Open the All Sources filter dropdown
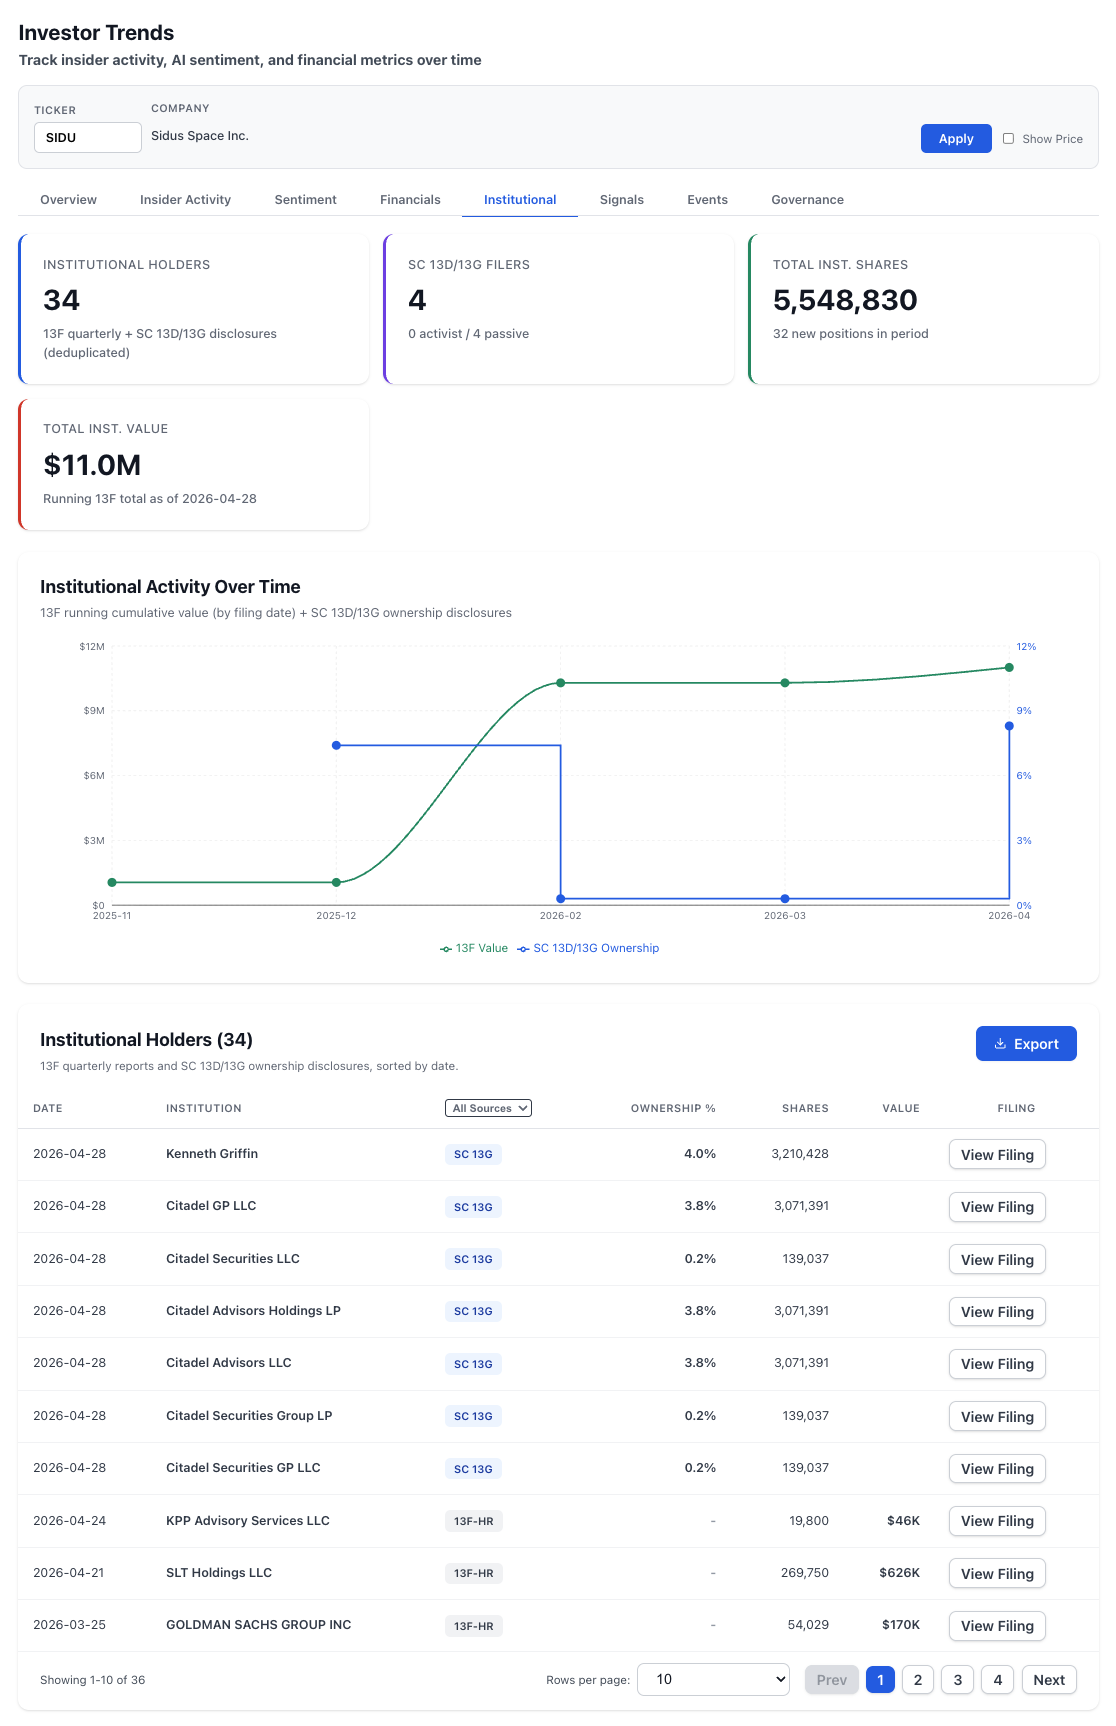 (x=488, y=1108)
